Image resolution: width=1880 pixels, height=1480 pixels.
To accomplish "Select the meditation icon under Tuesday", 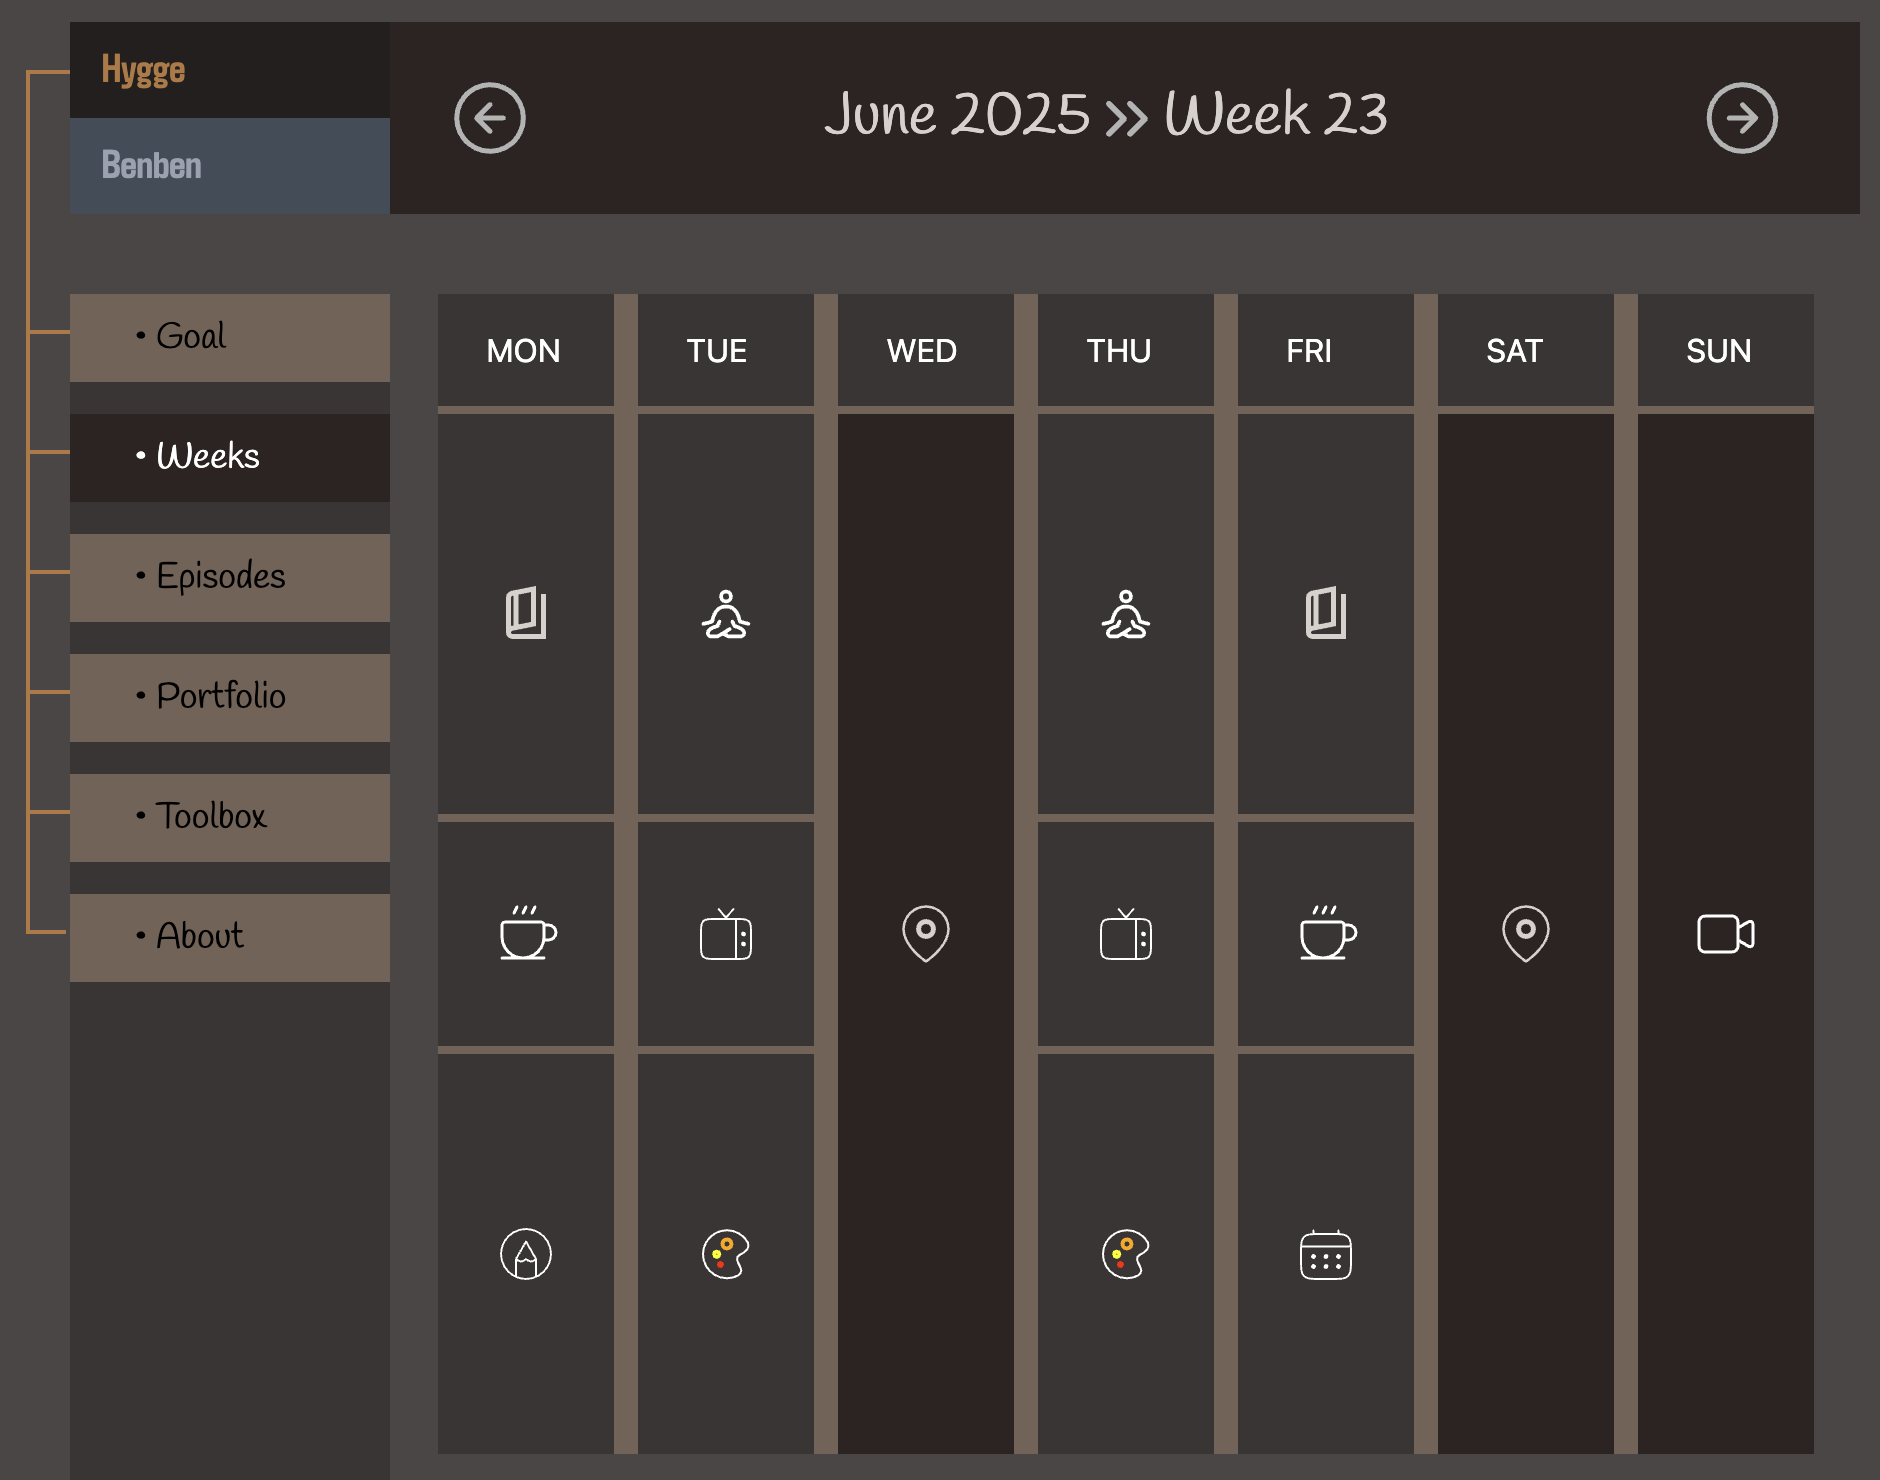I will (726, 615).
